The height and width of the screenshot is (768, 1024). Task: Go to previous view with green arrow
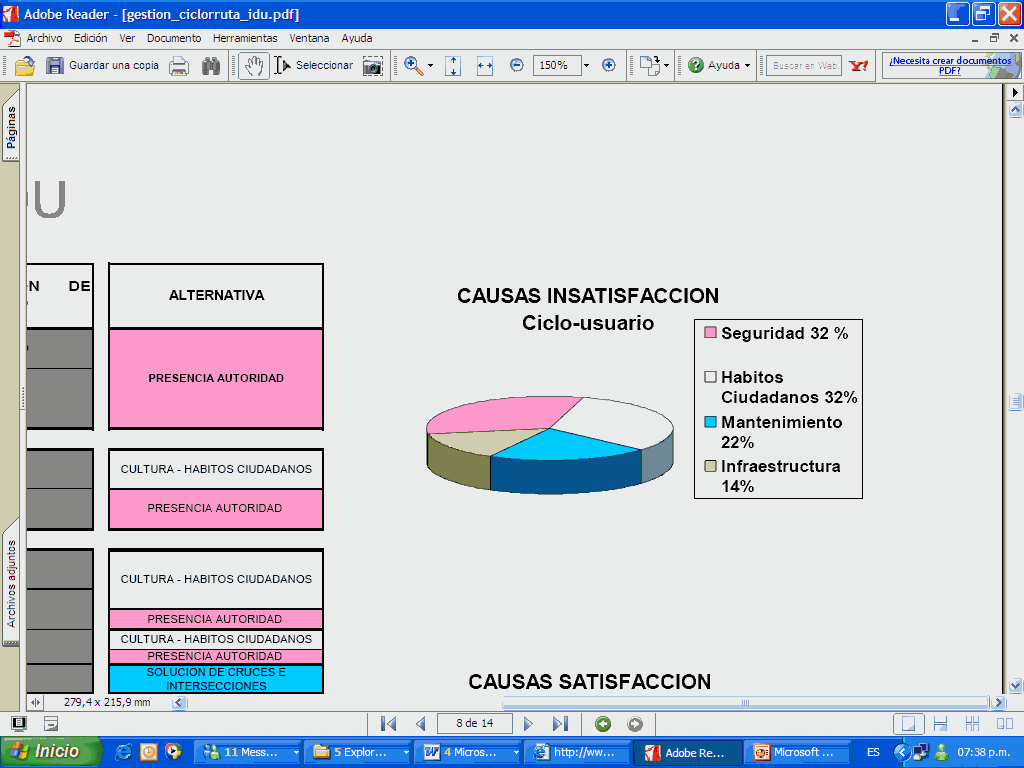(603, 724)
